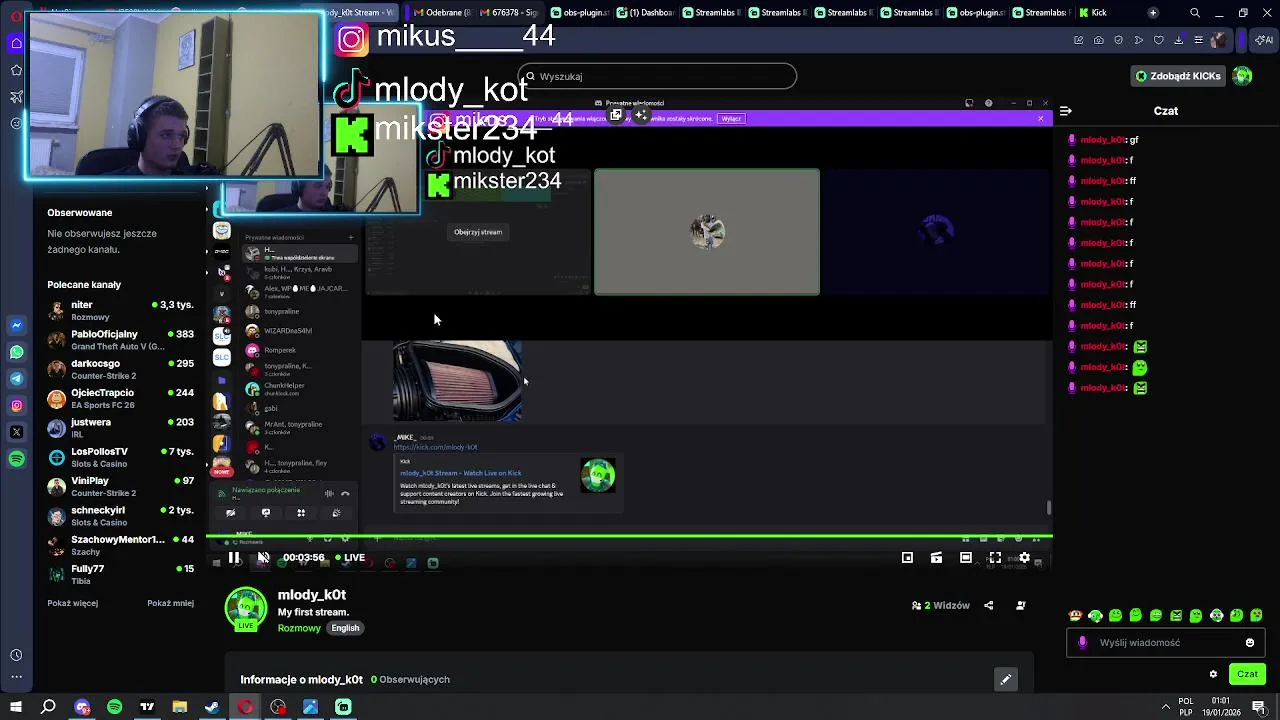
Task: Share the mlody_k0t stream
Action: 989,605
